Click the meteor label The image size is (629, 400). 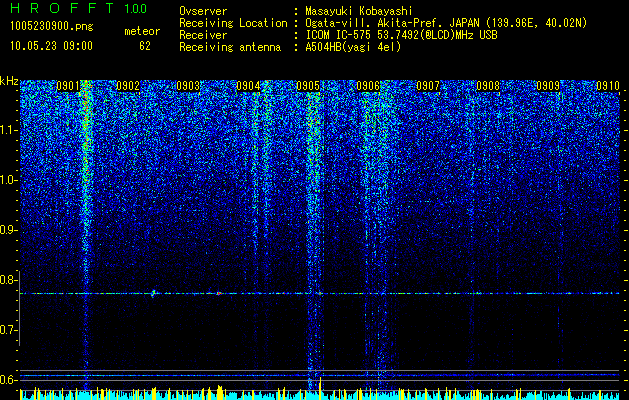[142, 31]
